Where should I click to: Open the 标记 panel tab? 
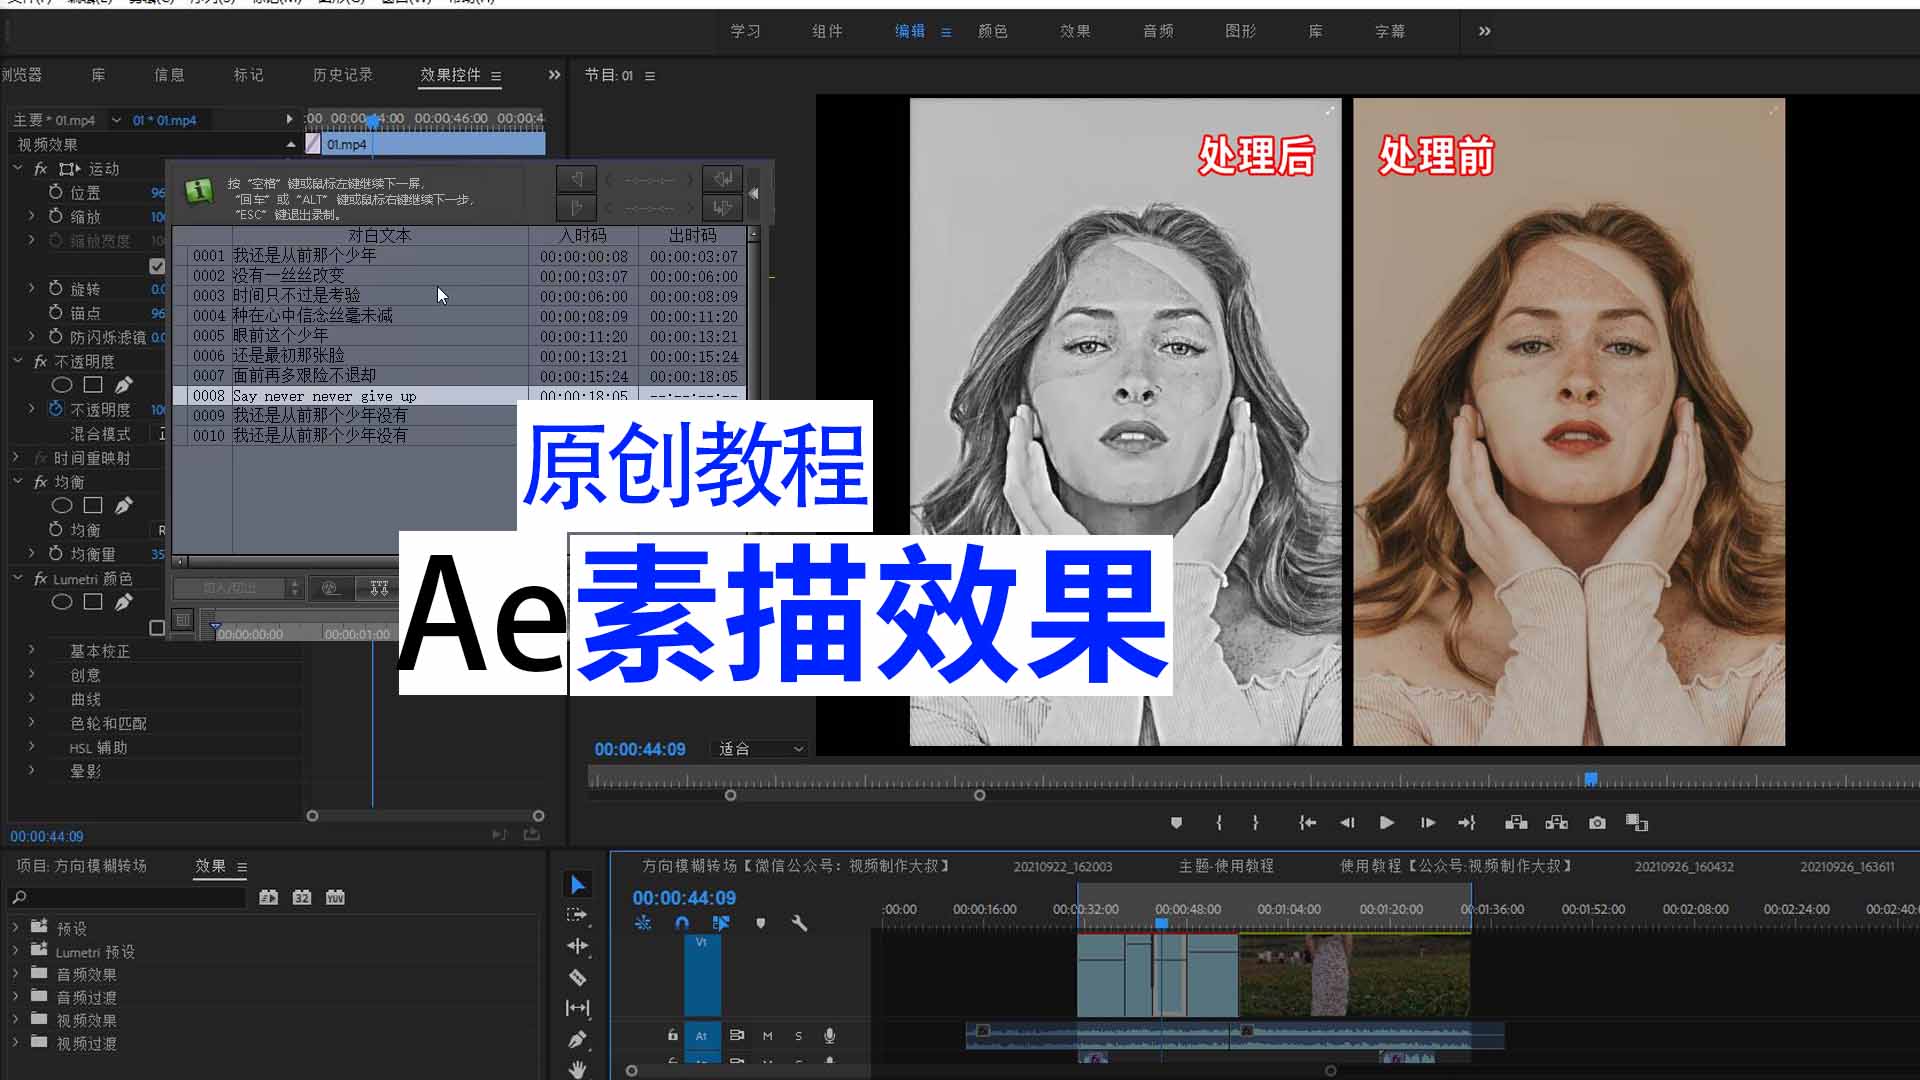click(248, 75)
